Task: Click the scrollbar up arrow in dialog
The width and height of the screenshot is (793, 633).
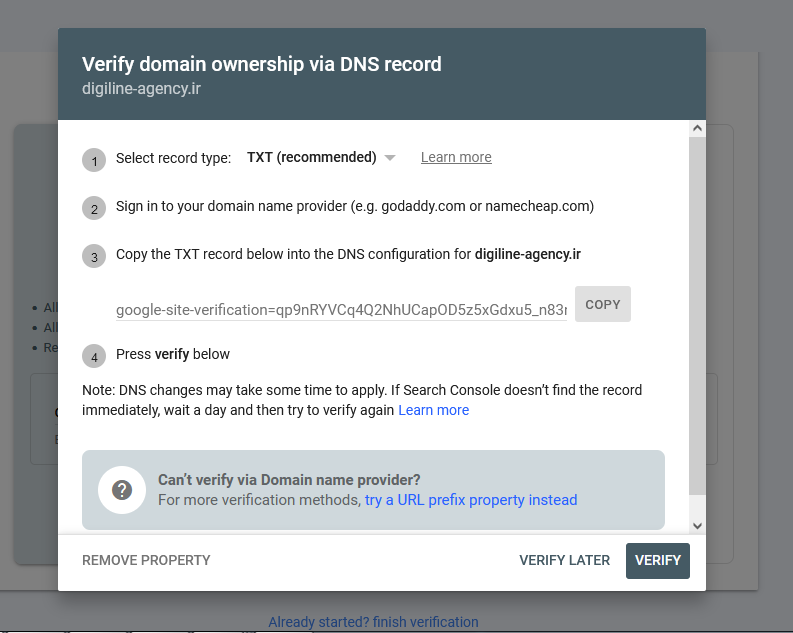Action: [x=697, y=129]
